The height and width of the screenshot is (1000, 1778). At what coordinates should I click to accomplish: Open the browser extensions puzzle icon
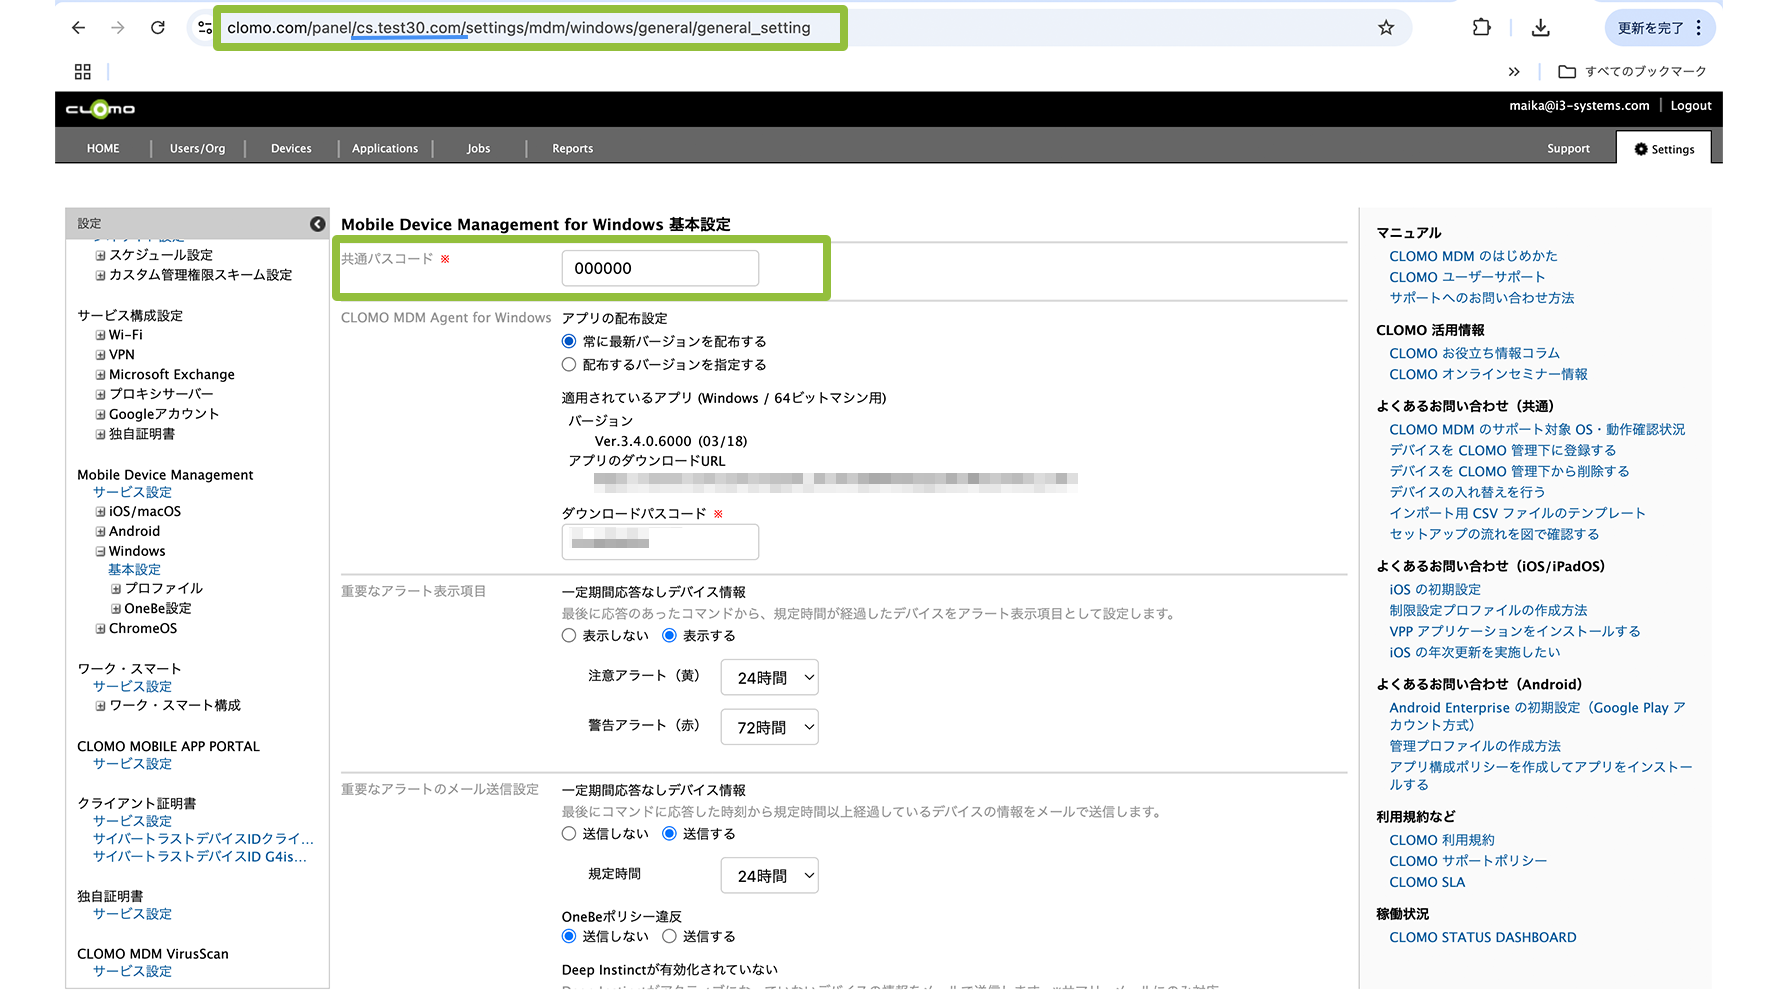(x=1482, y=28)
